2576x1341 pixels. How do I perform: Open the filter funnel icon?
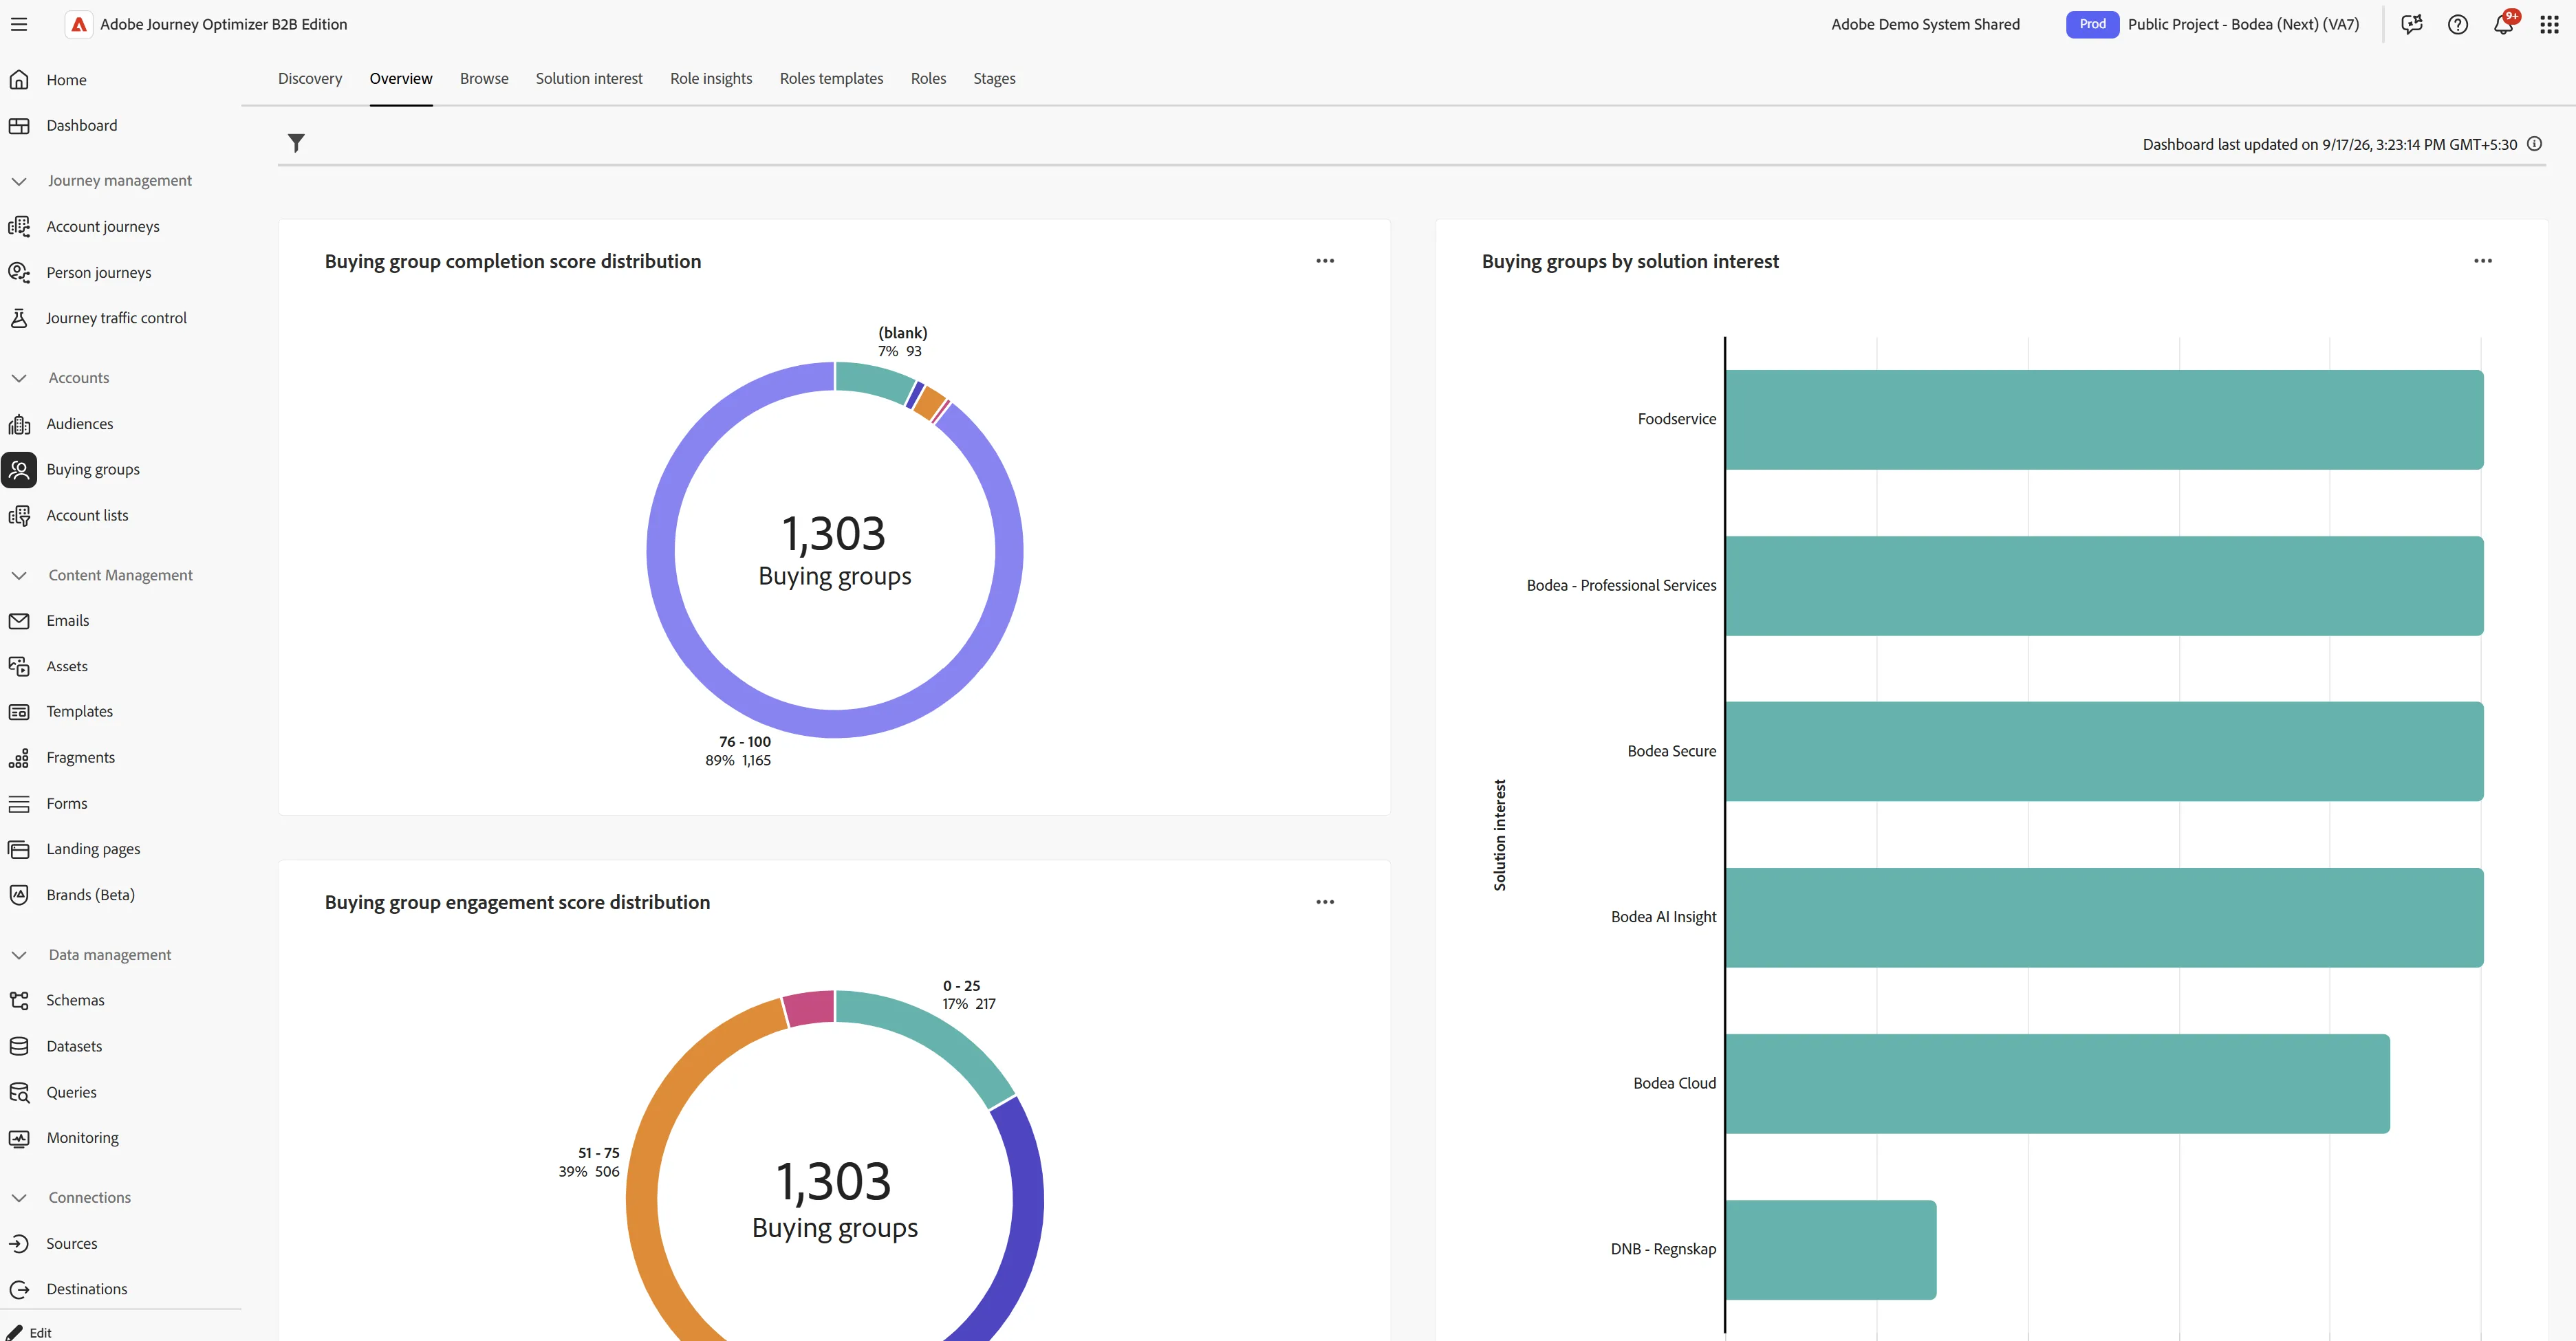coord(296,143)
